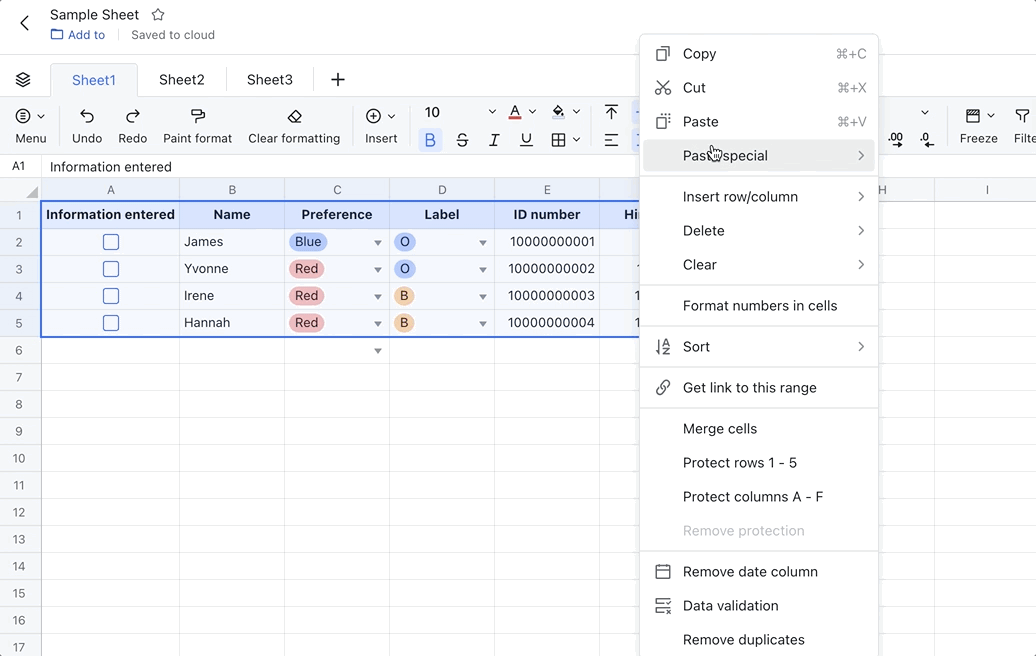Click the Redo arrow icon
1036x656 pixels.
(132, 117)
